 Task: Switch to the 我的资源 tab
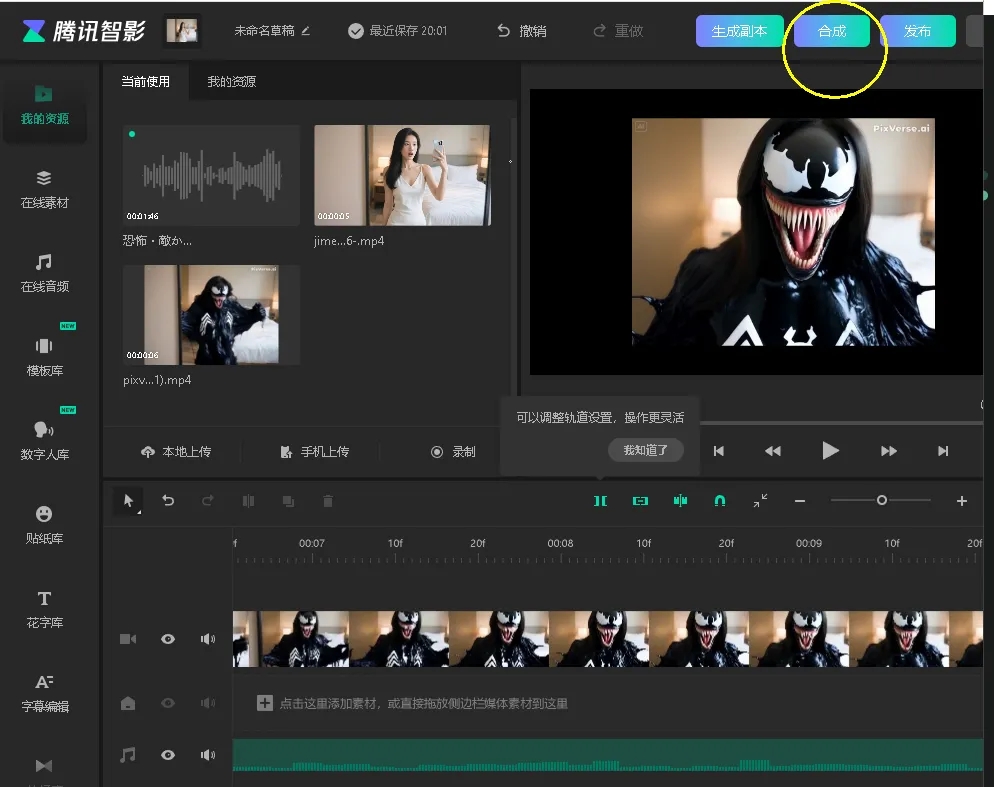(x=231, y=81)
